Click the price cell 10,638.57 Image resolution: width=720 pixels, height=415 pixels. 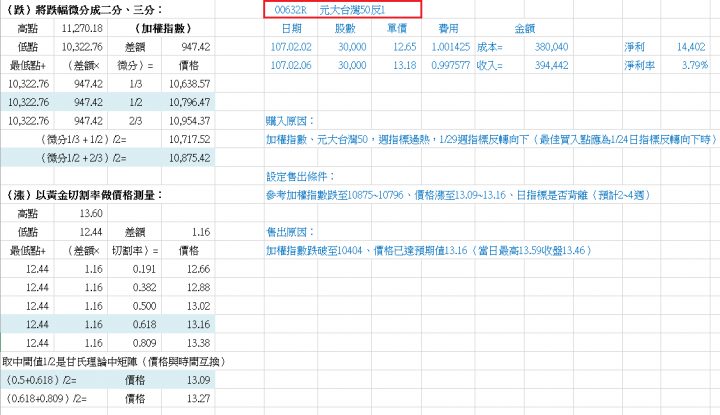189,84
